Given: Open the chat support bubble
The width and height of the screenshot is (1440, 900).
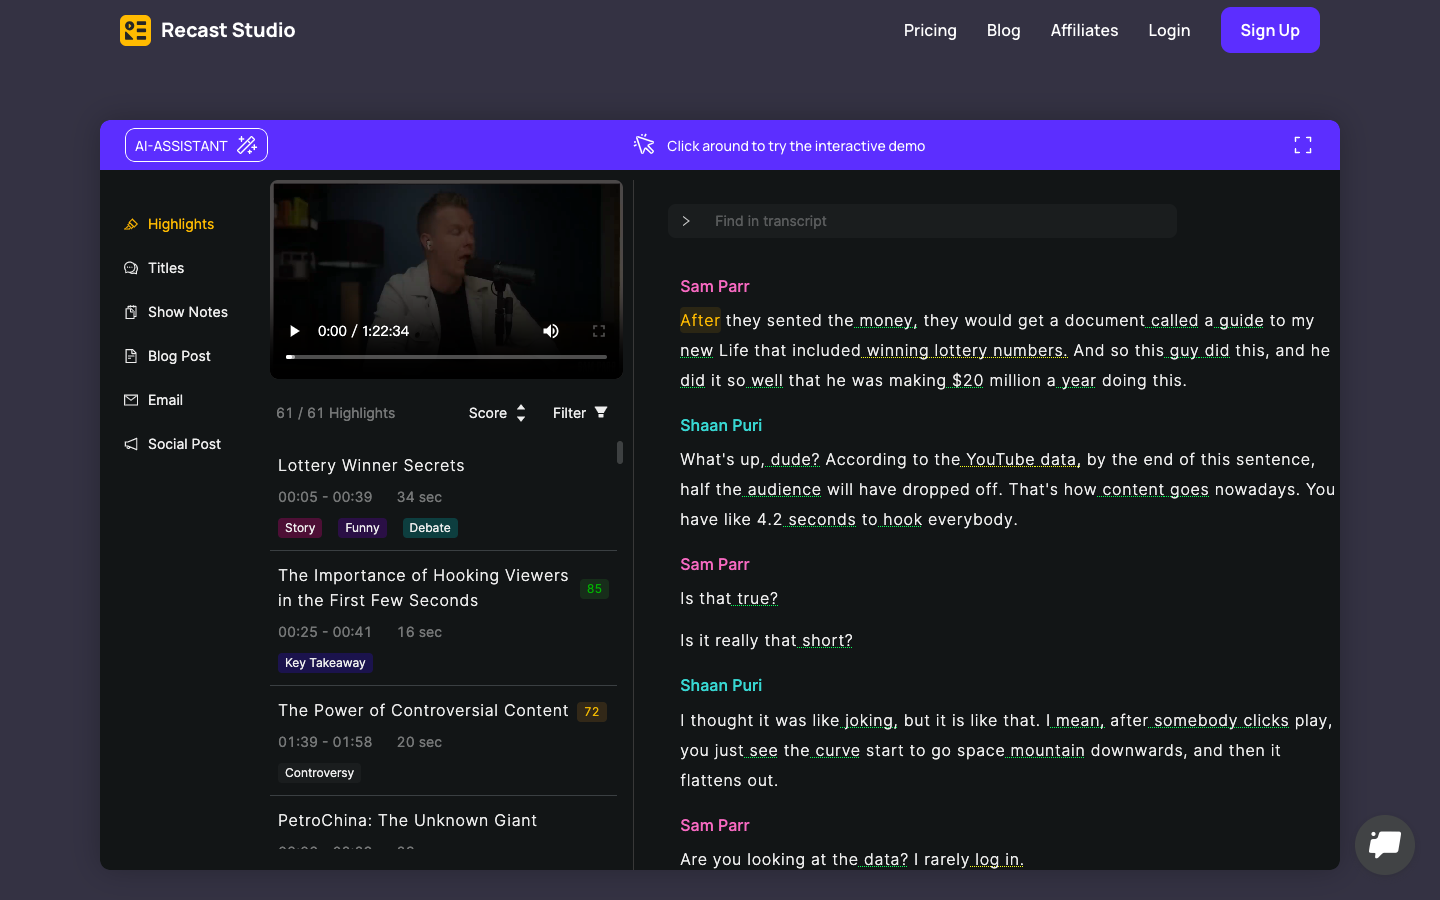Looking at the screenshot, I should [x=1384, y=845].
